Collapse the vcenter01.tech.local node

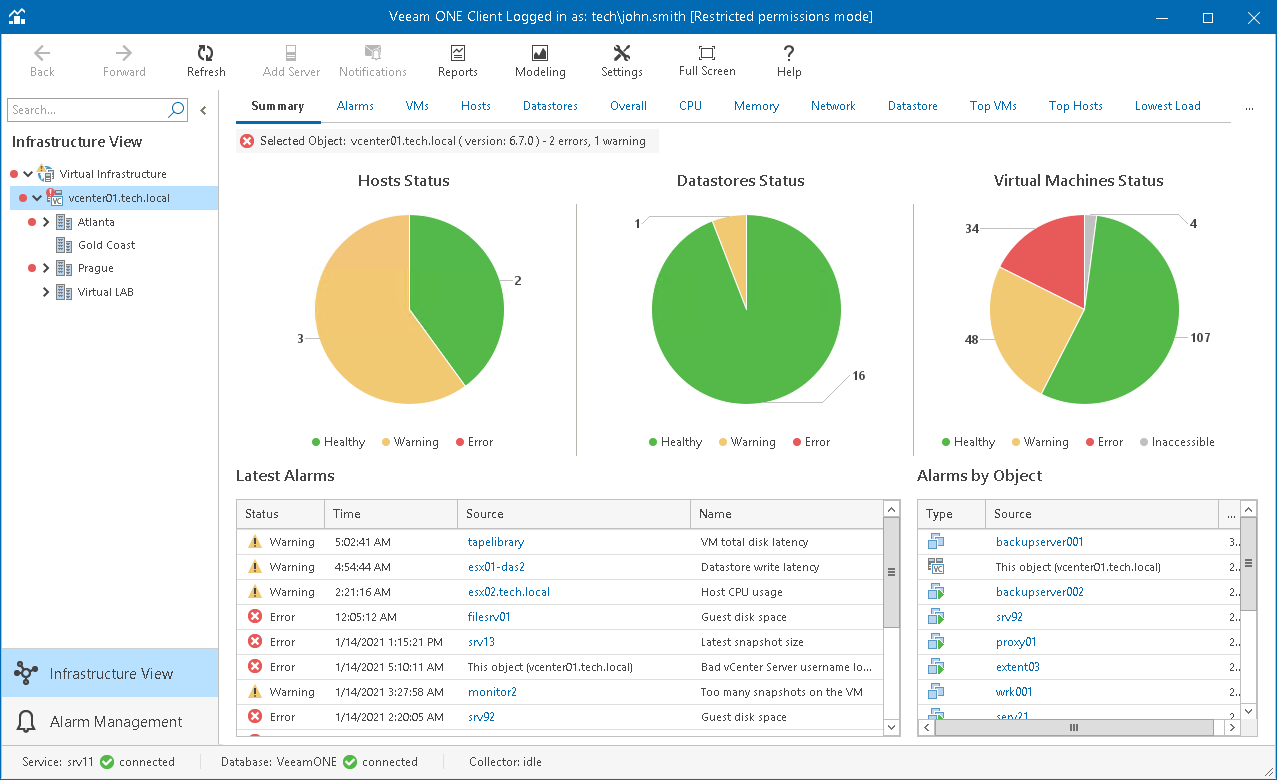tap(37, 198)
